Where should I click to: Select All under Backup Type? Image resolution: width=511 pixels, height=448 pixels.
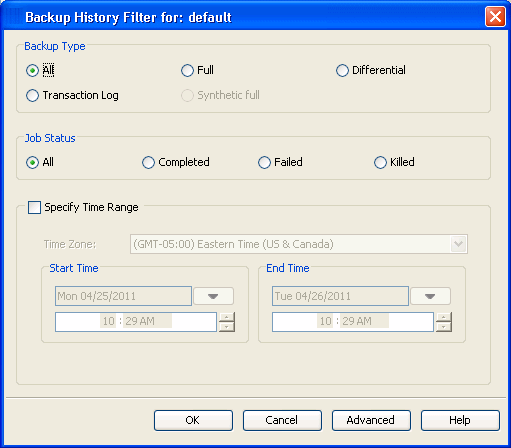(32, 70)
